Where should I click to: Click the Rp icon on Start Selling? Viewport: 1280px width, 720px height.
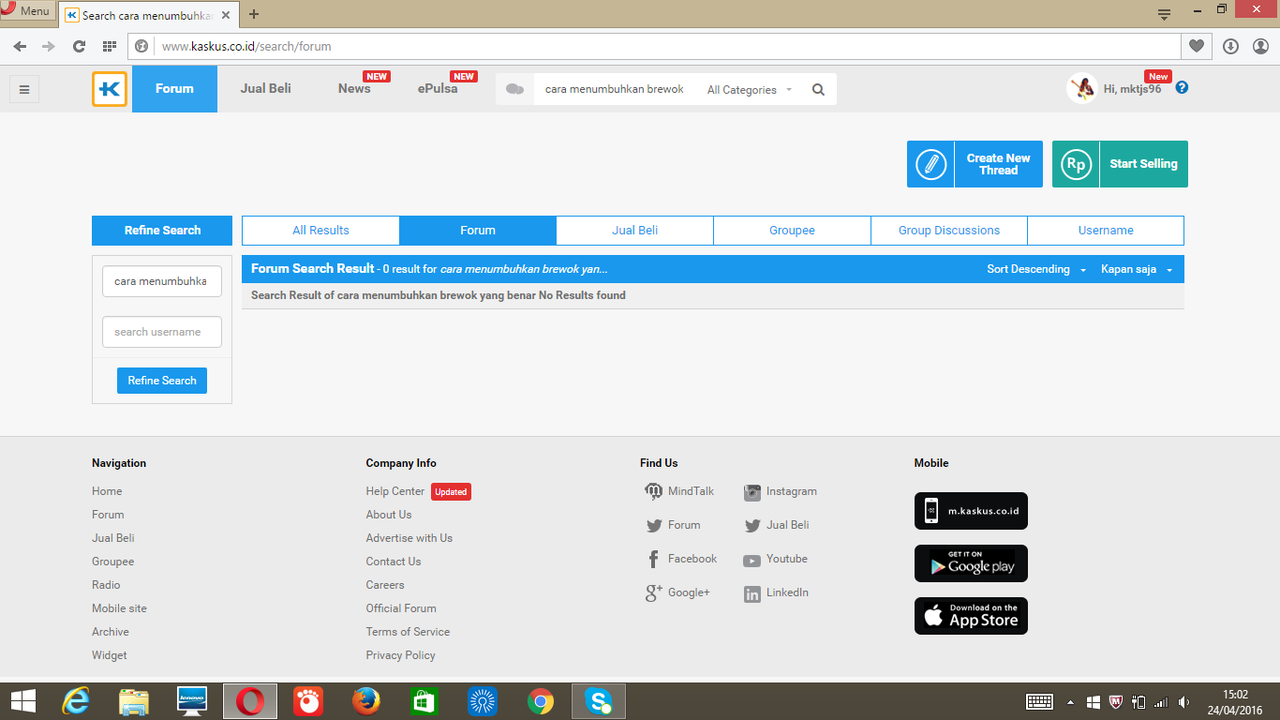click(x=1076, y=164)
